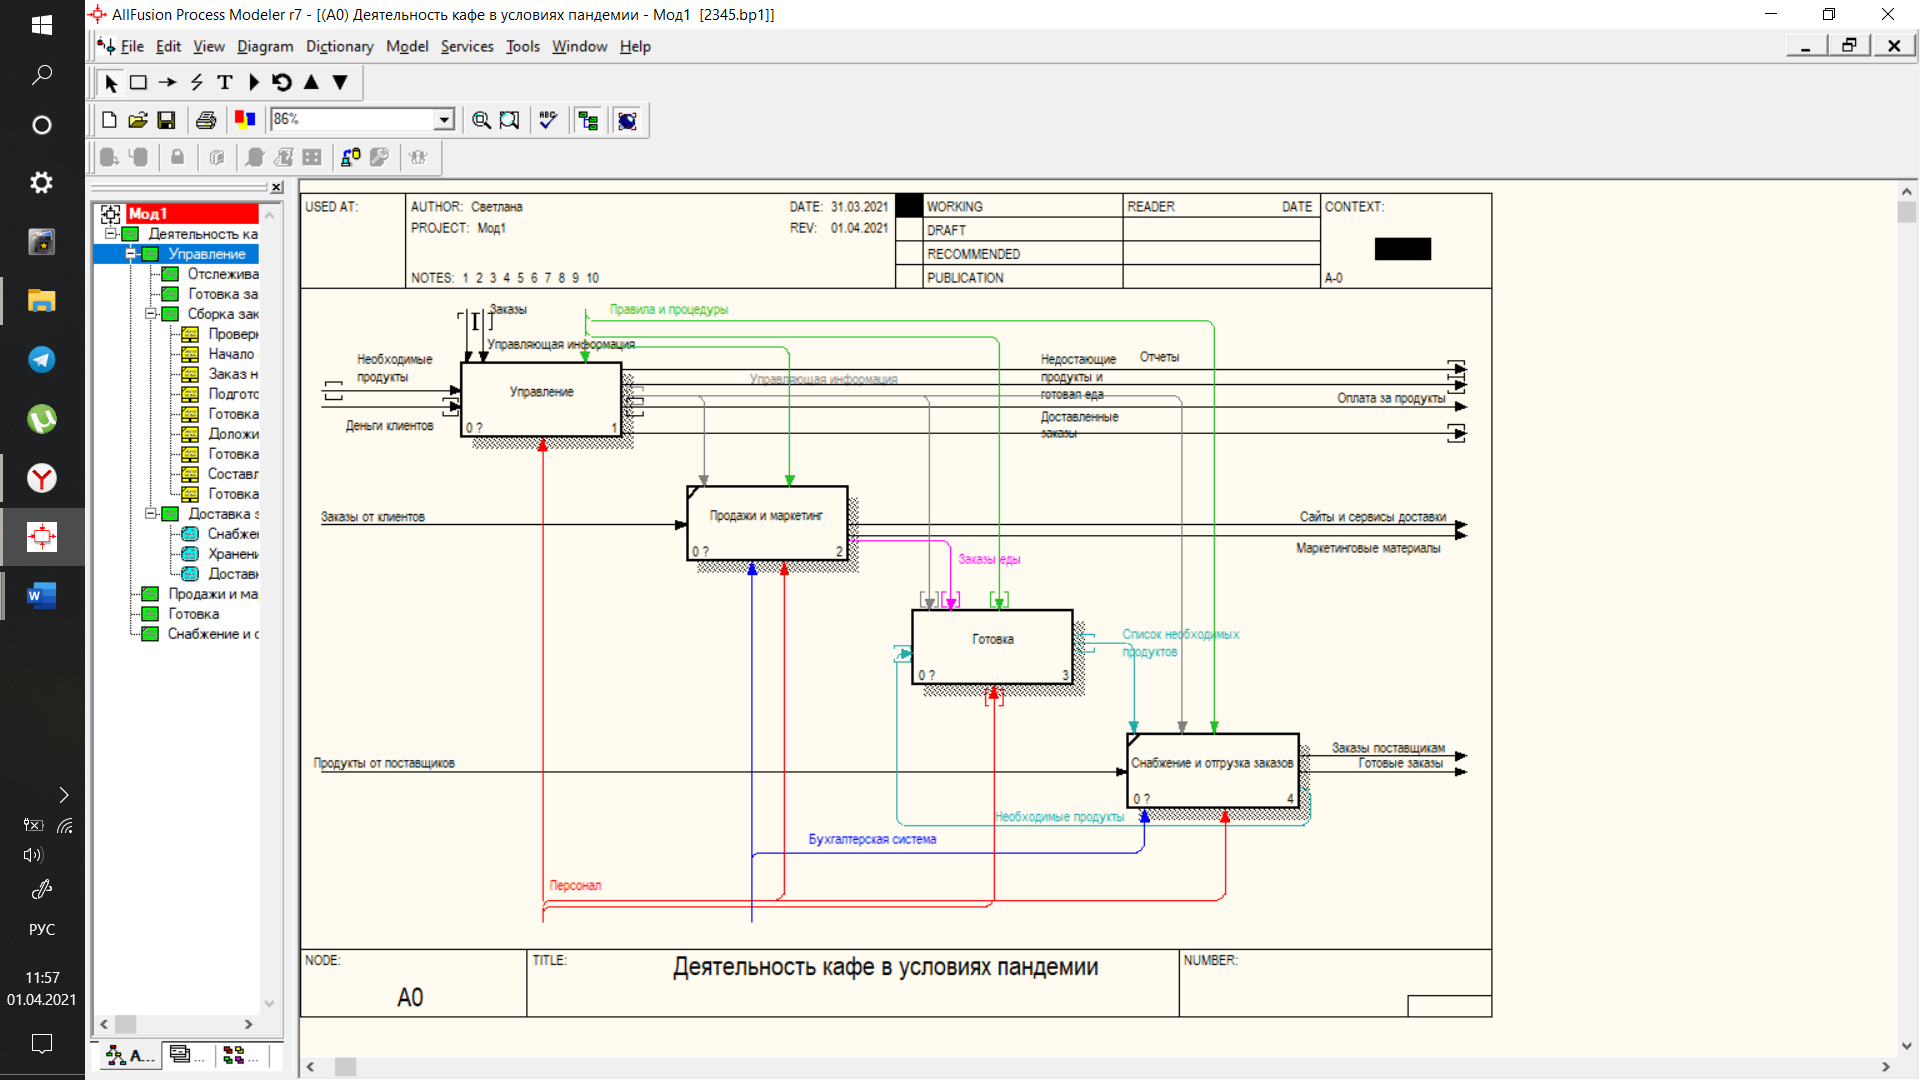
Task: Run the ABC spell check
Action: (548, 120)
